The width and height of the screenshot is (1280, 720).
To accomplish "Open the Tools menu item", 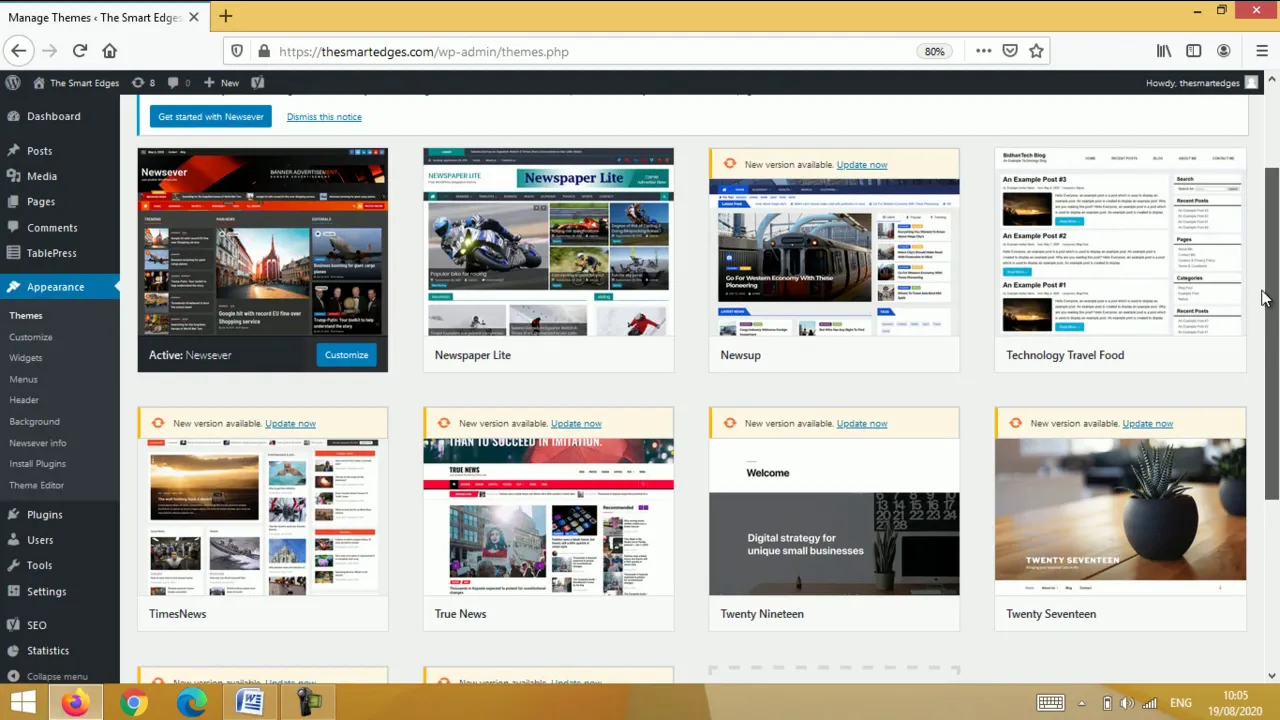I will click(x=60, y=566).
